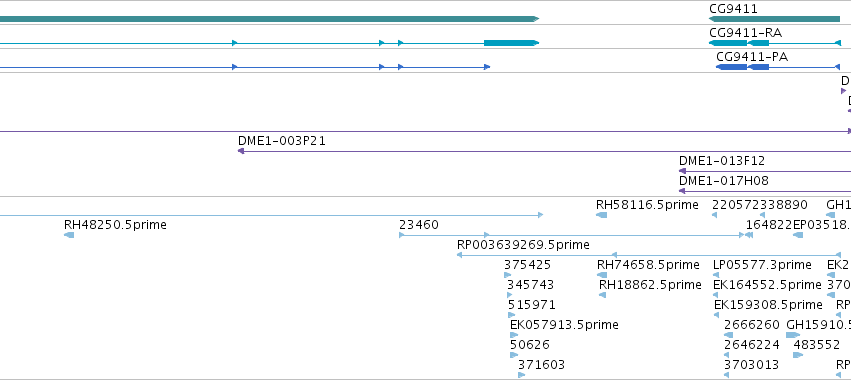Viewport: 851px width, 380px height.
Task: Click the EK057913.5prime arrow glyph
Action: coord(514,335)
